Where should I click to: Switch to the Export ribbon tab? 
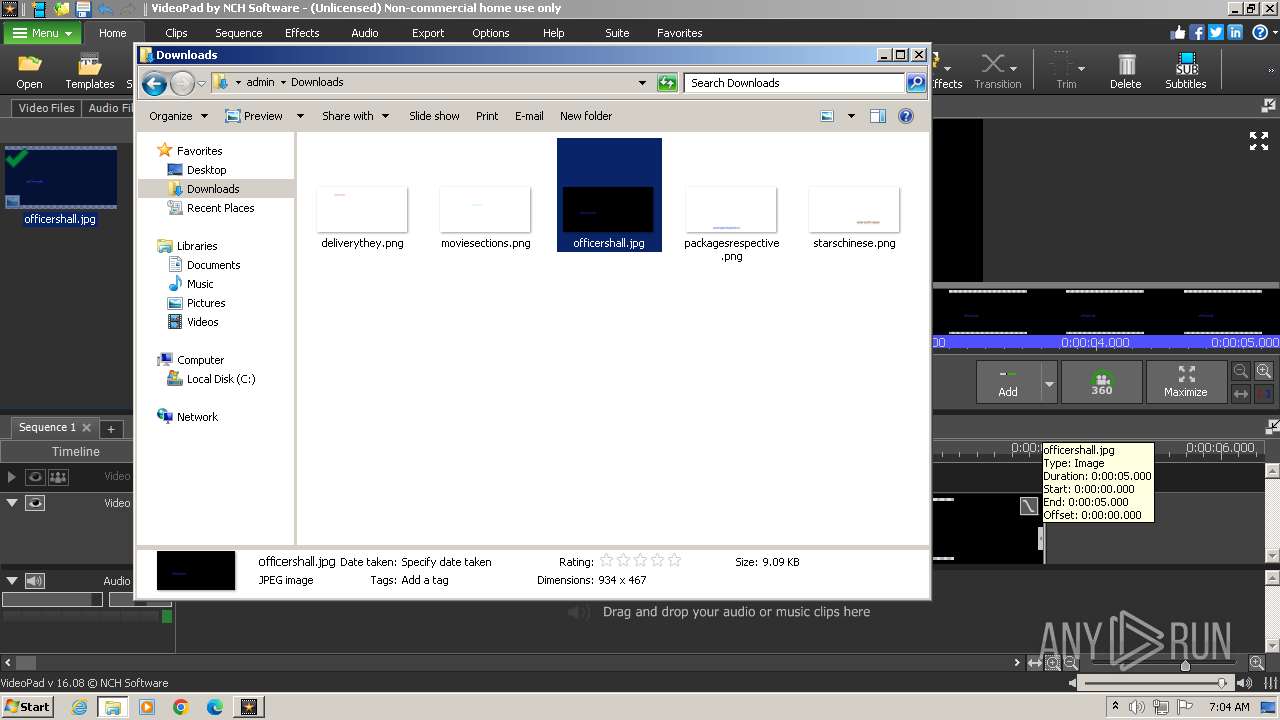(428, 33)
